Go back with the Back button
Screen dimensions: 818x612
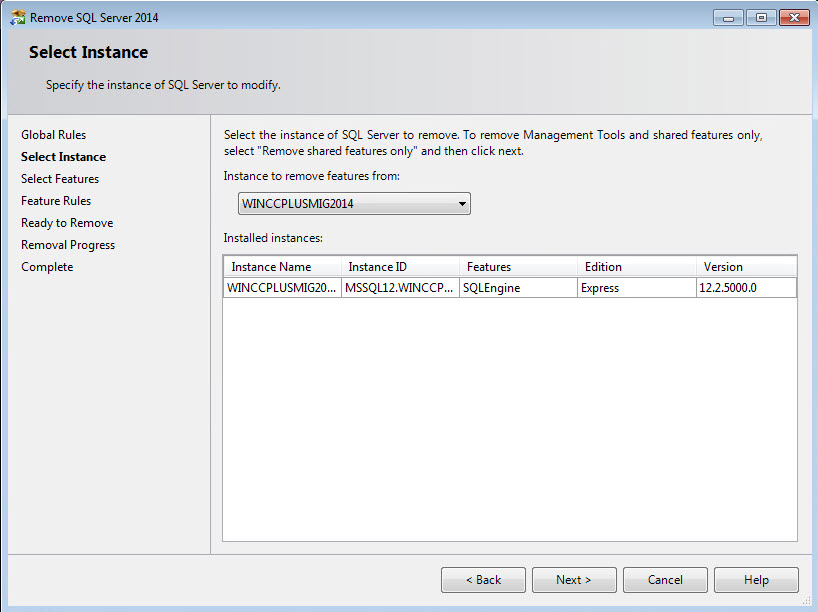[x=483, y=580]
